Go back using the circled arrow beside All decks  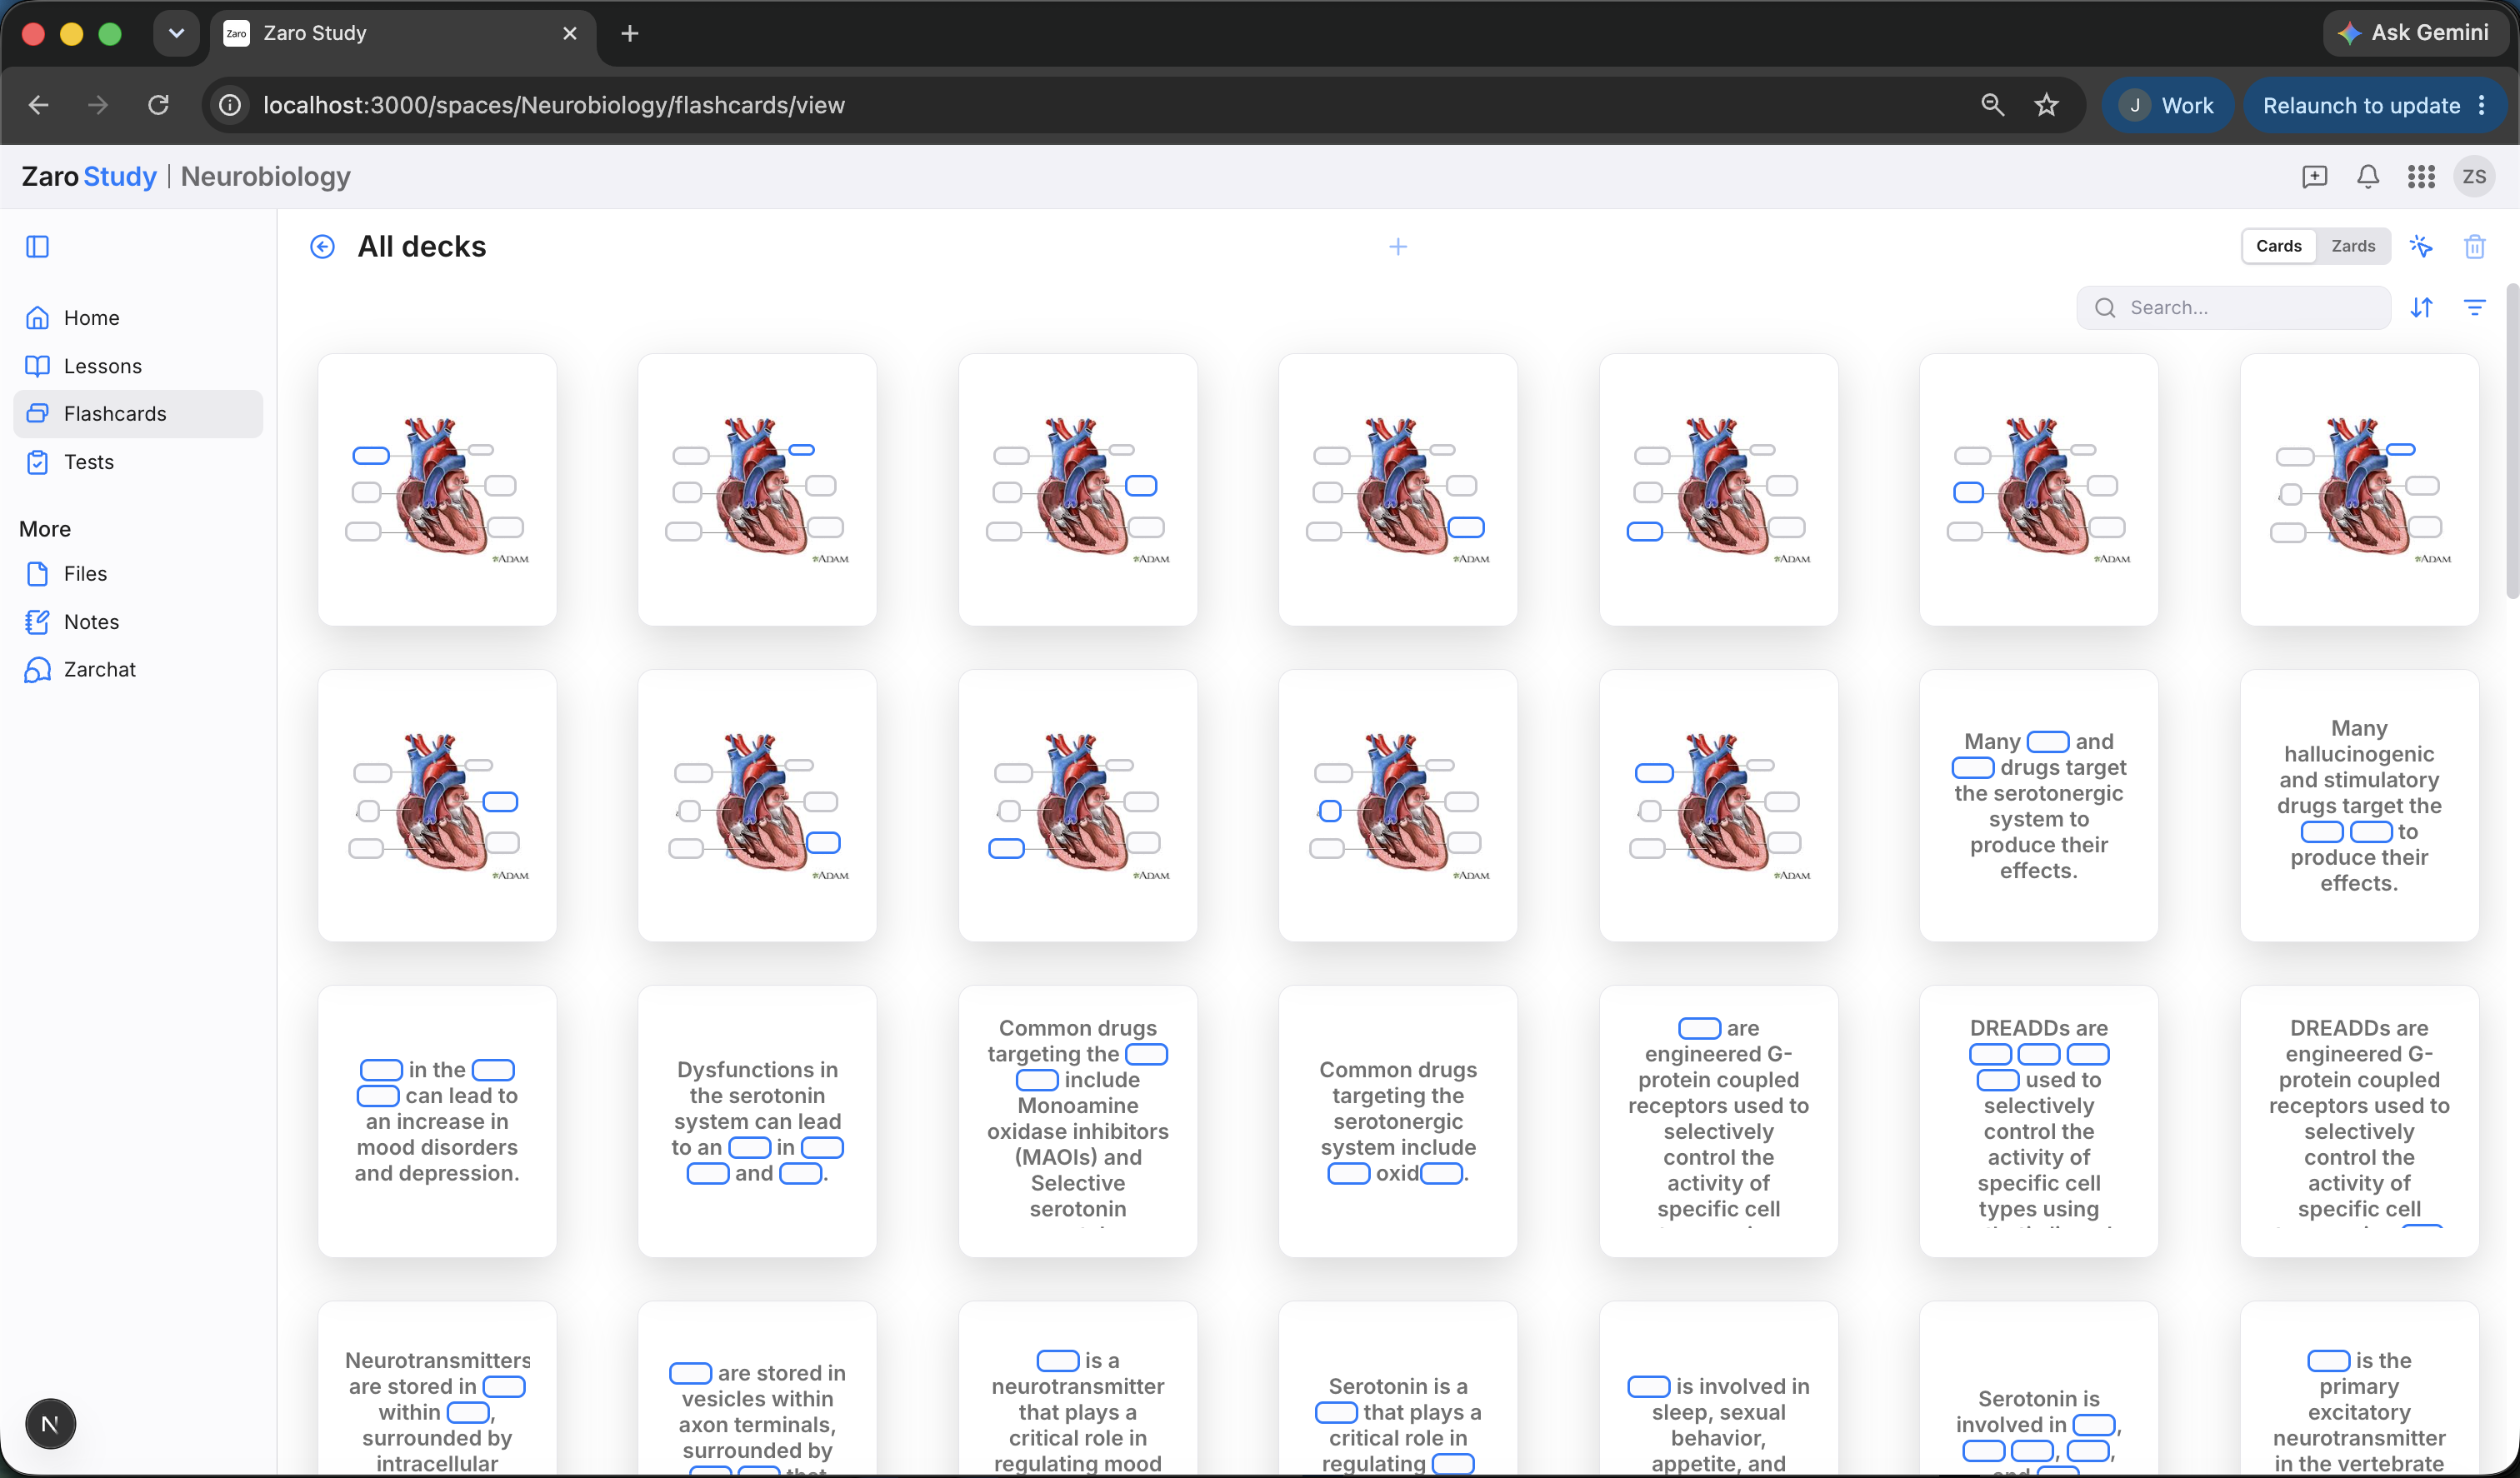[322, 246]
